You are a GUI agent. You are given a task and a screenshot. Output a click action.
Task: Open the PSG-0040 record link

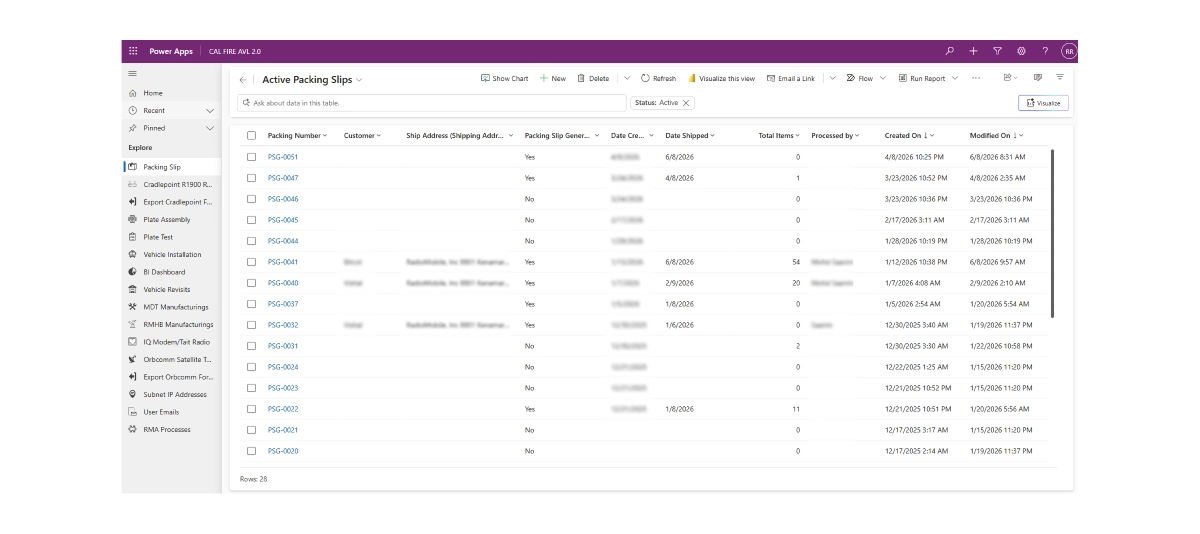[283, 283]
